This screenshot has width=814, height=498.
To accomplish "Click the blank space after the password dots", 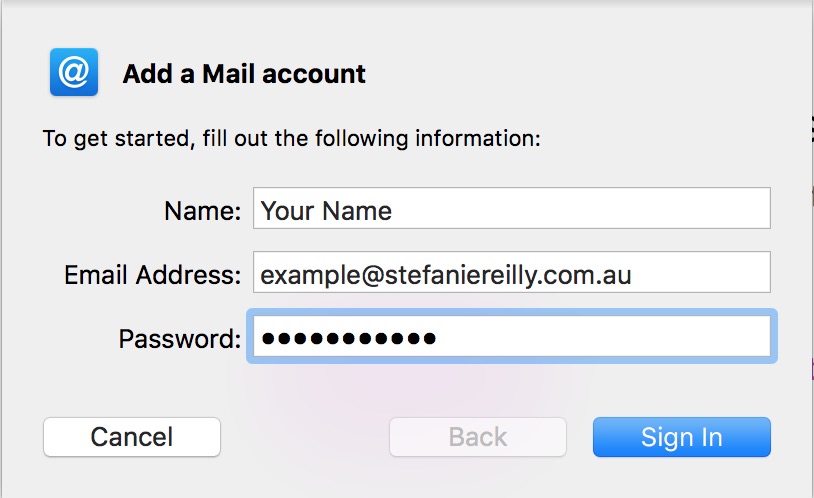I will pos(602,337).
